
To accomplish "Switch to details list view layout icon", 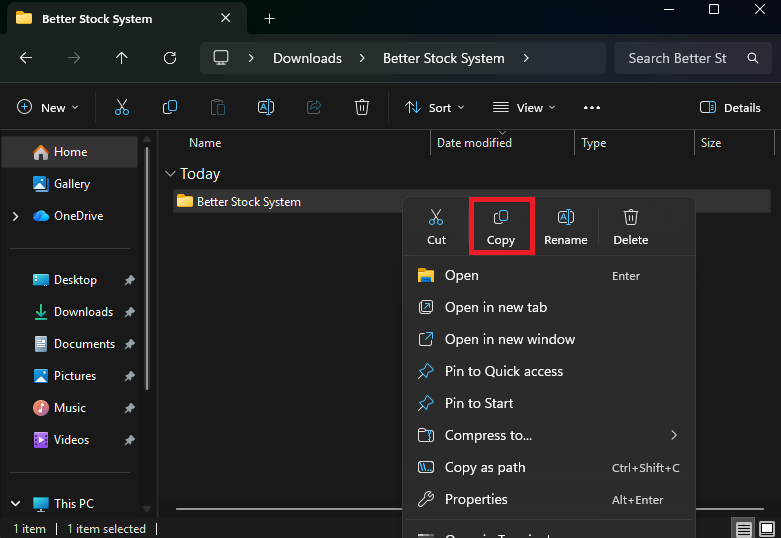I will point(743,528).
